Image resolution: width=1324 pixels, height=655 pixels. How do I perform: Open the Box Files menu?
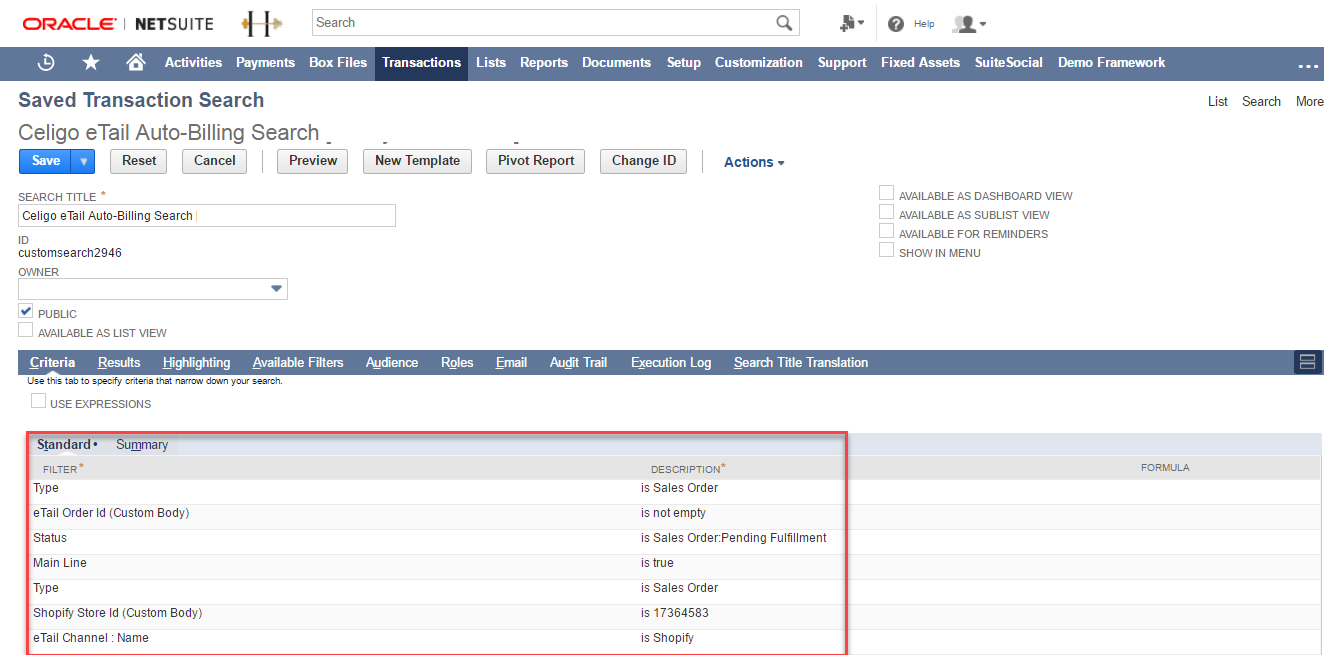tap(338, 62)
